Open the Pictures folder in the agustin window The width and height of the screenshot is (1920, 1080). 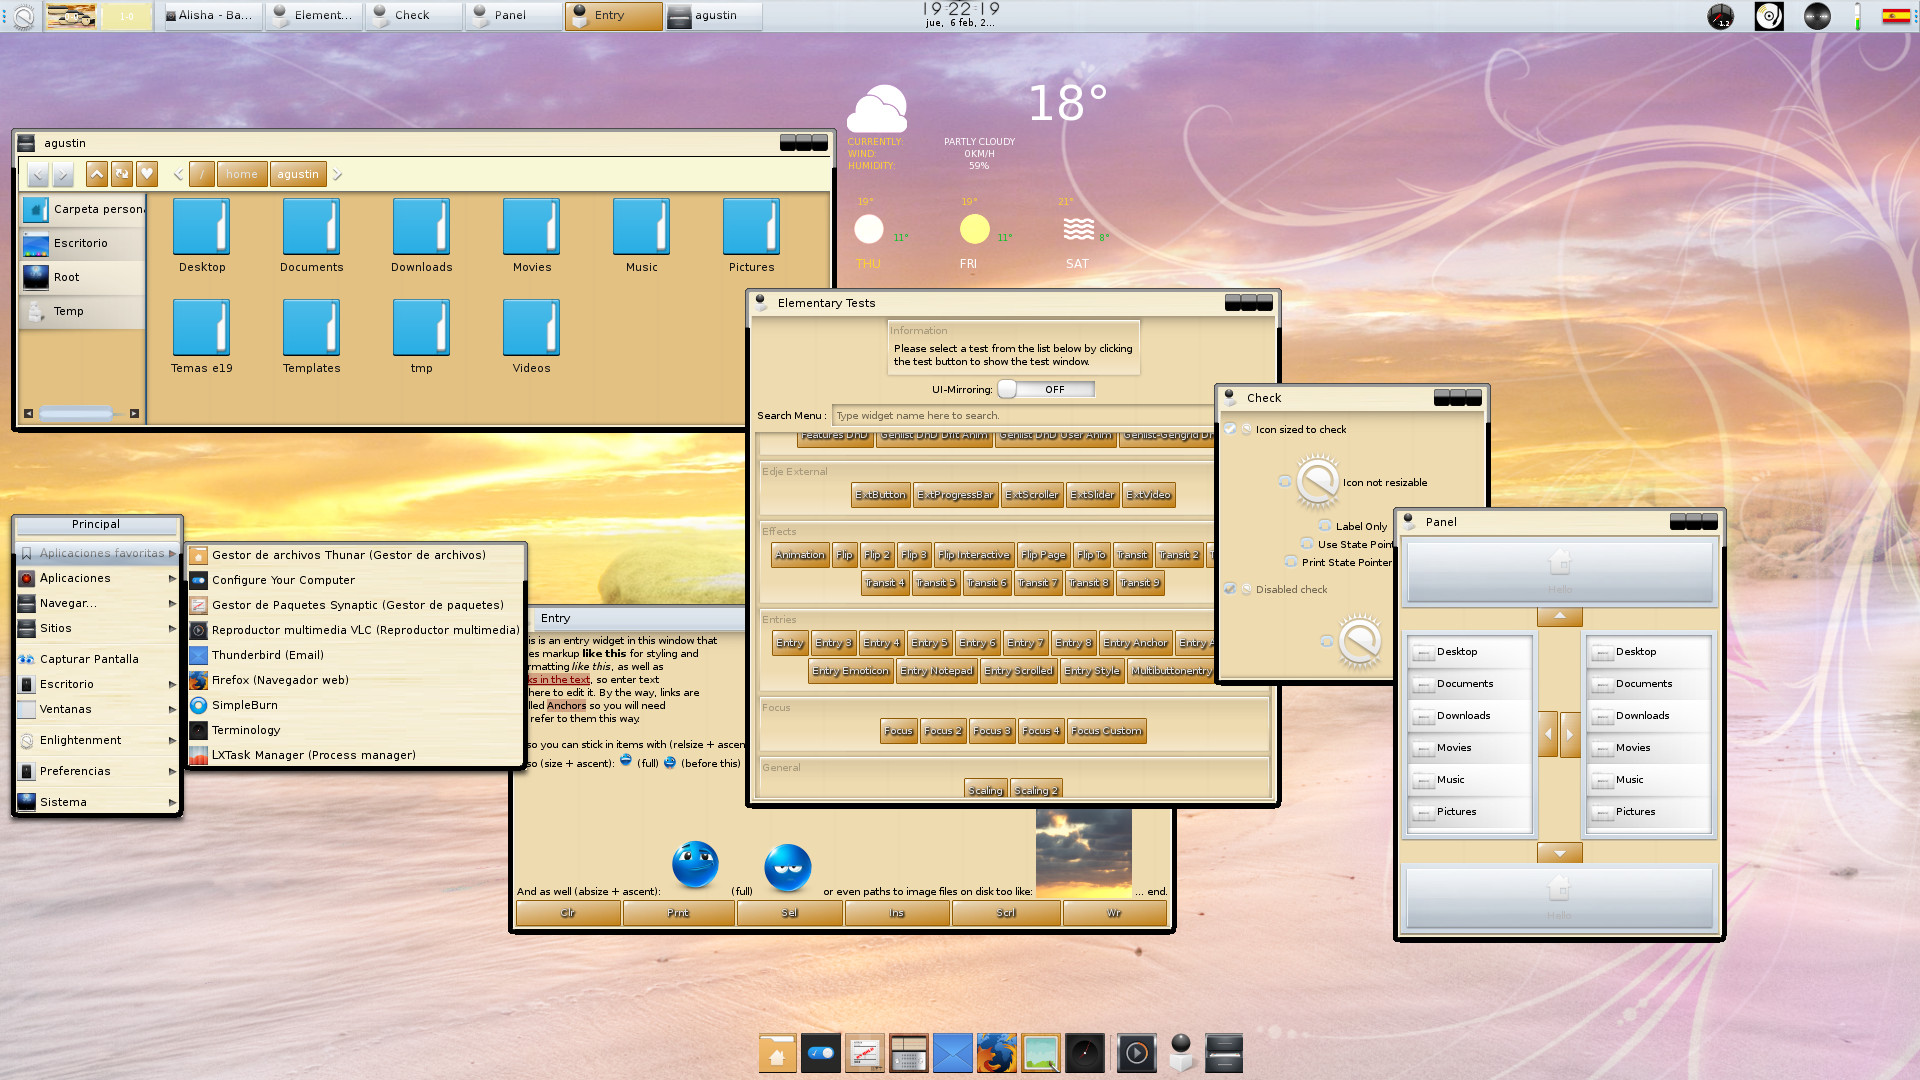[x=752, y=236]
